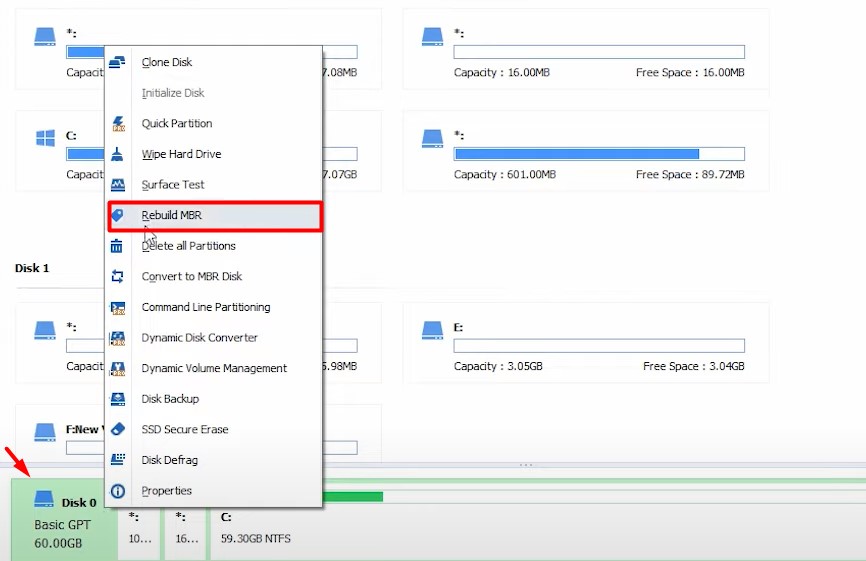The width and height of the screenshot is (866, 561).
Task: Choose Disk Backup entry
Action: 215,399
